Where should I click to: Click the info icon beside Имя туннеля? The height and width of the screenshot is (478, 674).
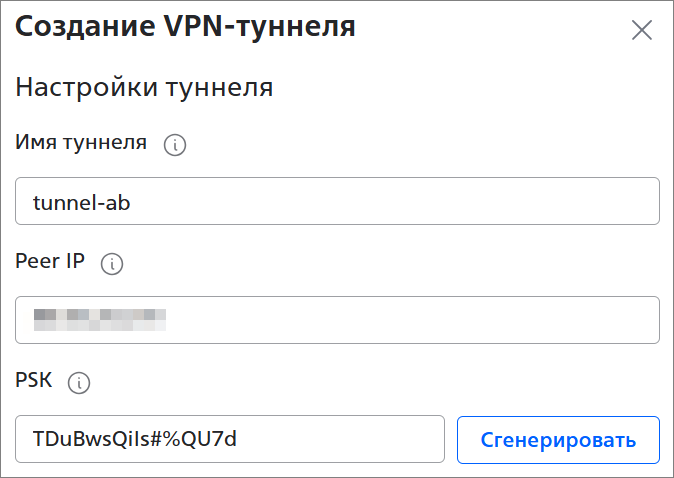175,145
